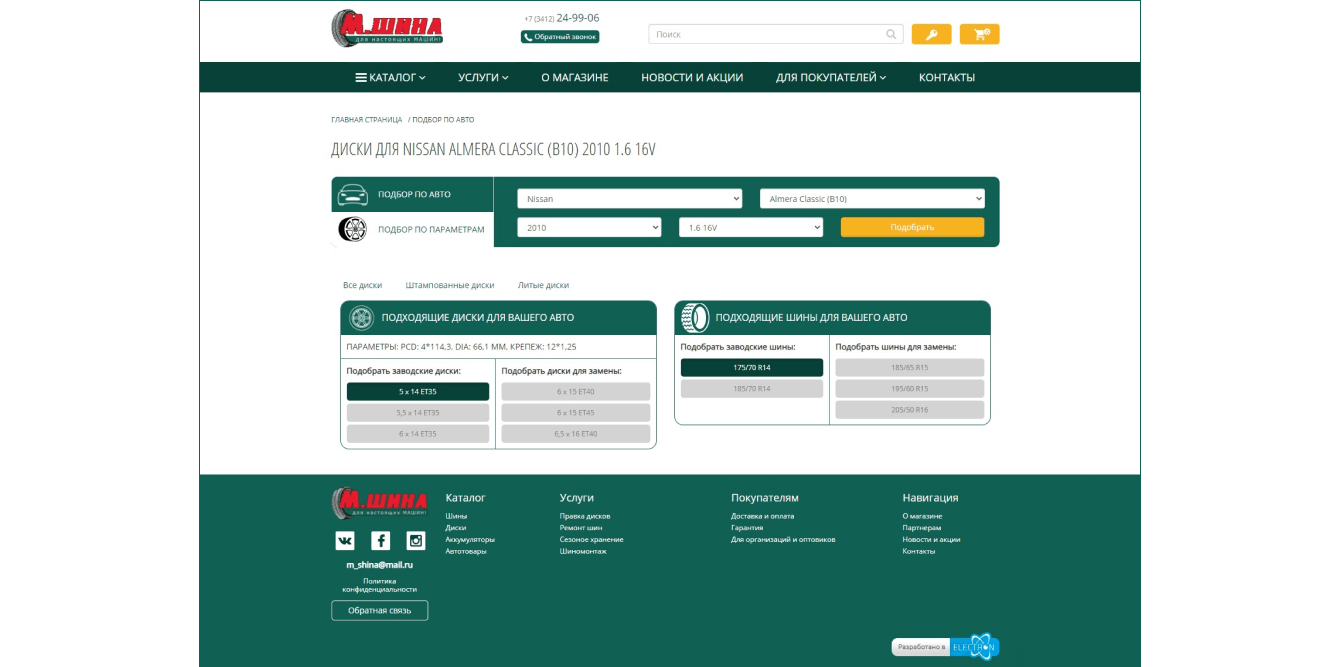Select factory tire 185/70 R14

tap(752, 388)
